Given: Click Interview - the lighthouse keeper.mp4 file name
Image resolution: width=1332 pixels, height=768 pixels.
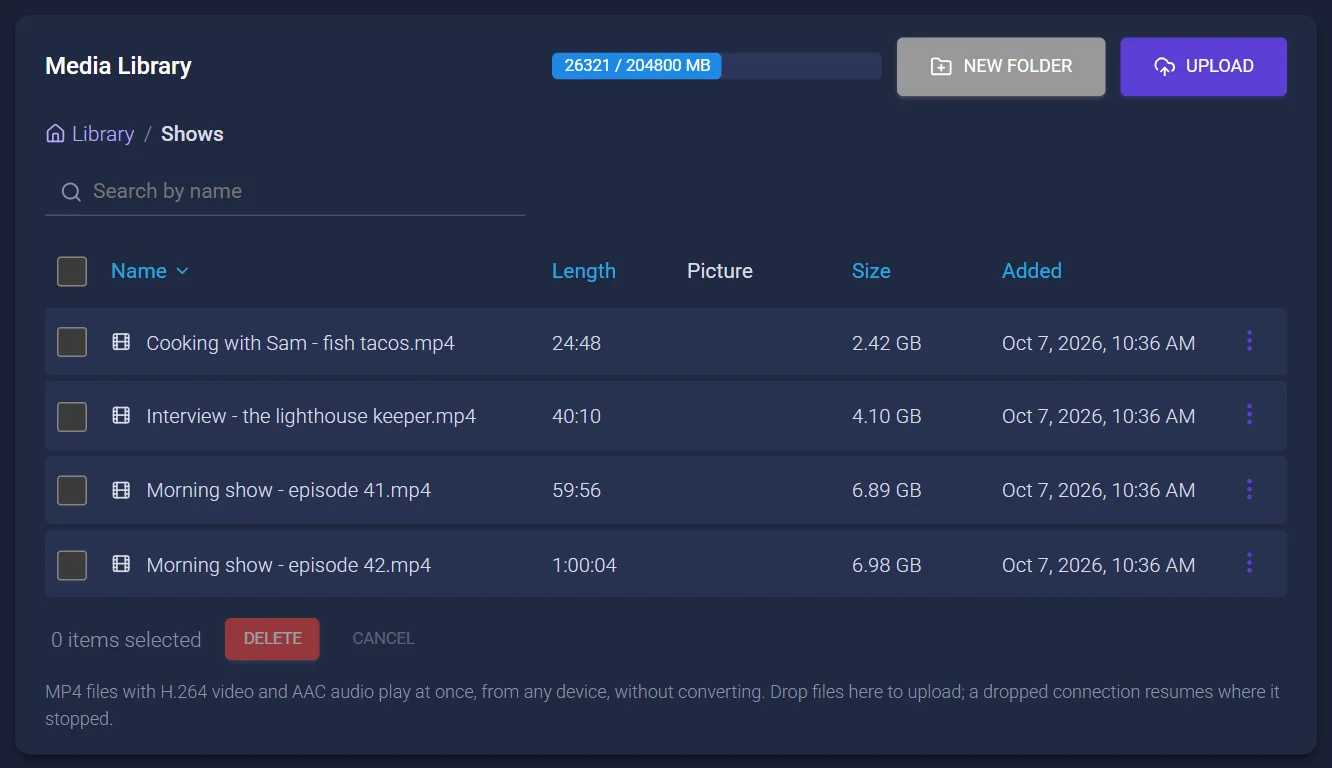Looking at the screenshot, I should coord(311,416).
